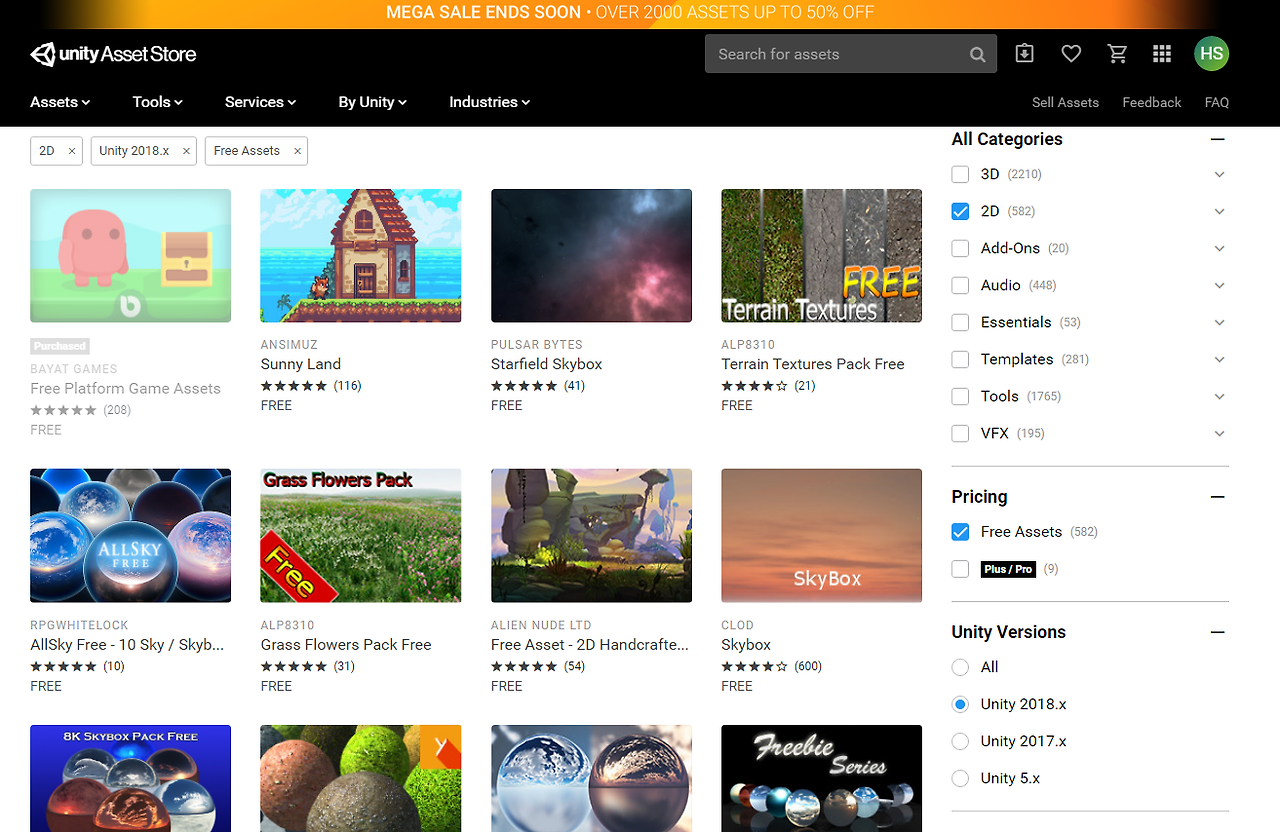Open Grass Flowers Pack Free thumbnail
This screenshot has height=832, width=1280.
click(361, 536)
